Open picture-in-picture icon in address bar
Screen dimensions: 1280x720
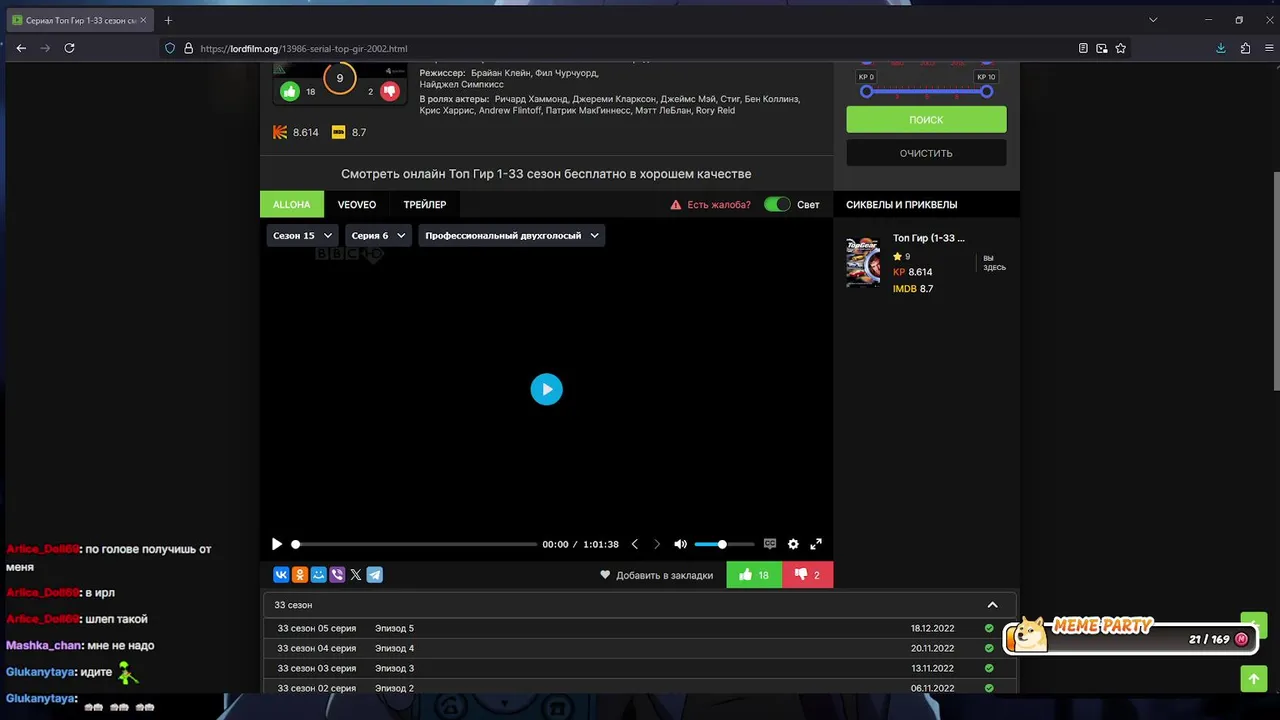[x=1102, y=48]
